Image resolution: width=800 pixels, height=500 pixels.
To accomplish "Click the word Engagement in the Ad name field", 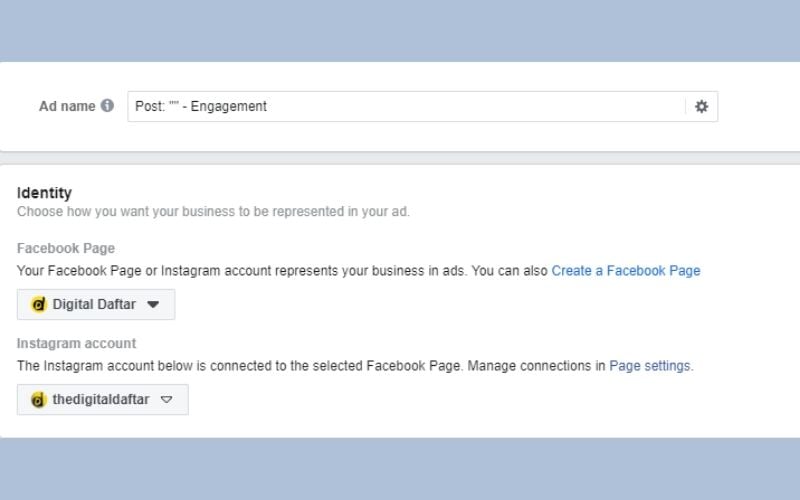I will [x=234, y=106].
